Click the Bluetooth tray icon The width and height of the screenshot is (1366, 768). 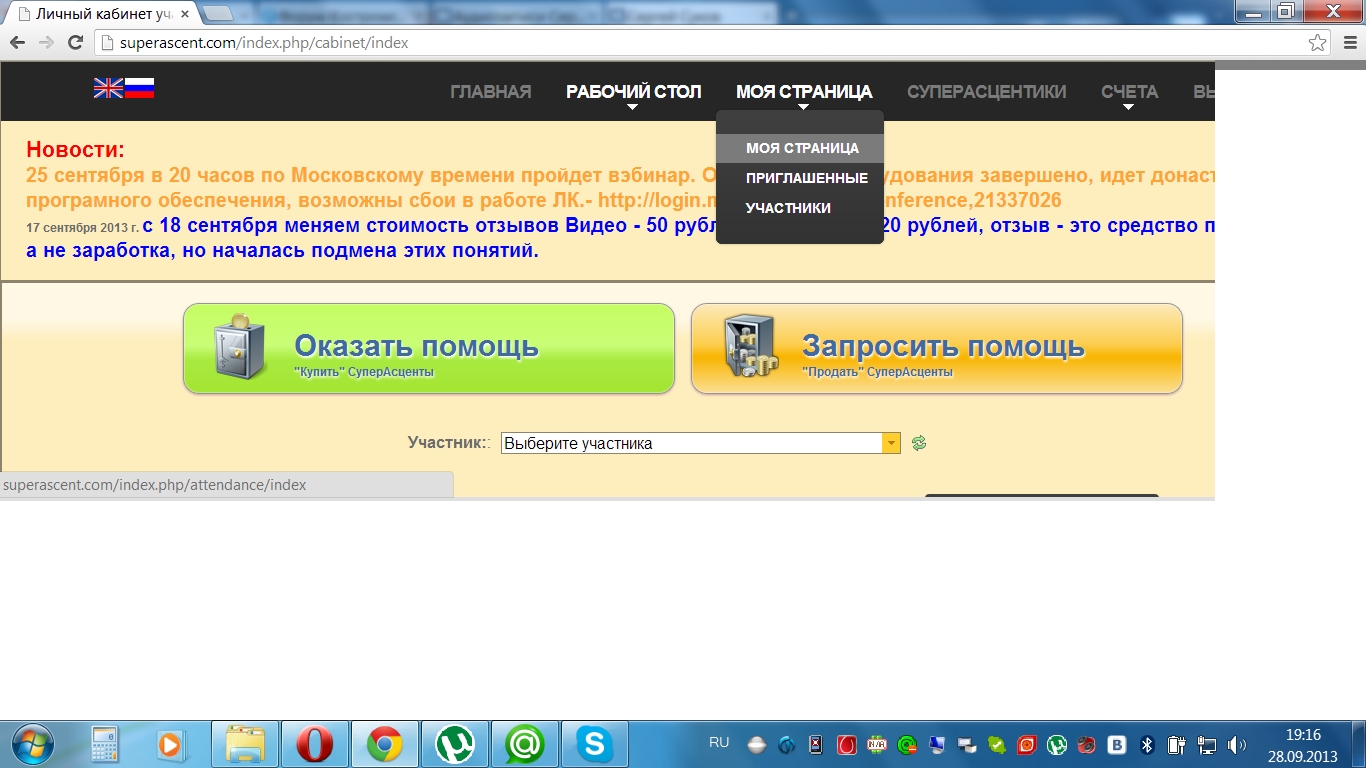(x=1148, y=745)
